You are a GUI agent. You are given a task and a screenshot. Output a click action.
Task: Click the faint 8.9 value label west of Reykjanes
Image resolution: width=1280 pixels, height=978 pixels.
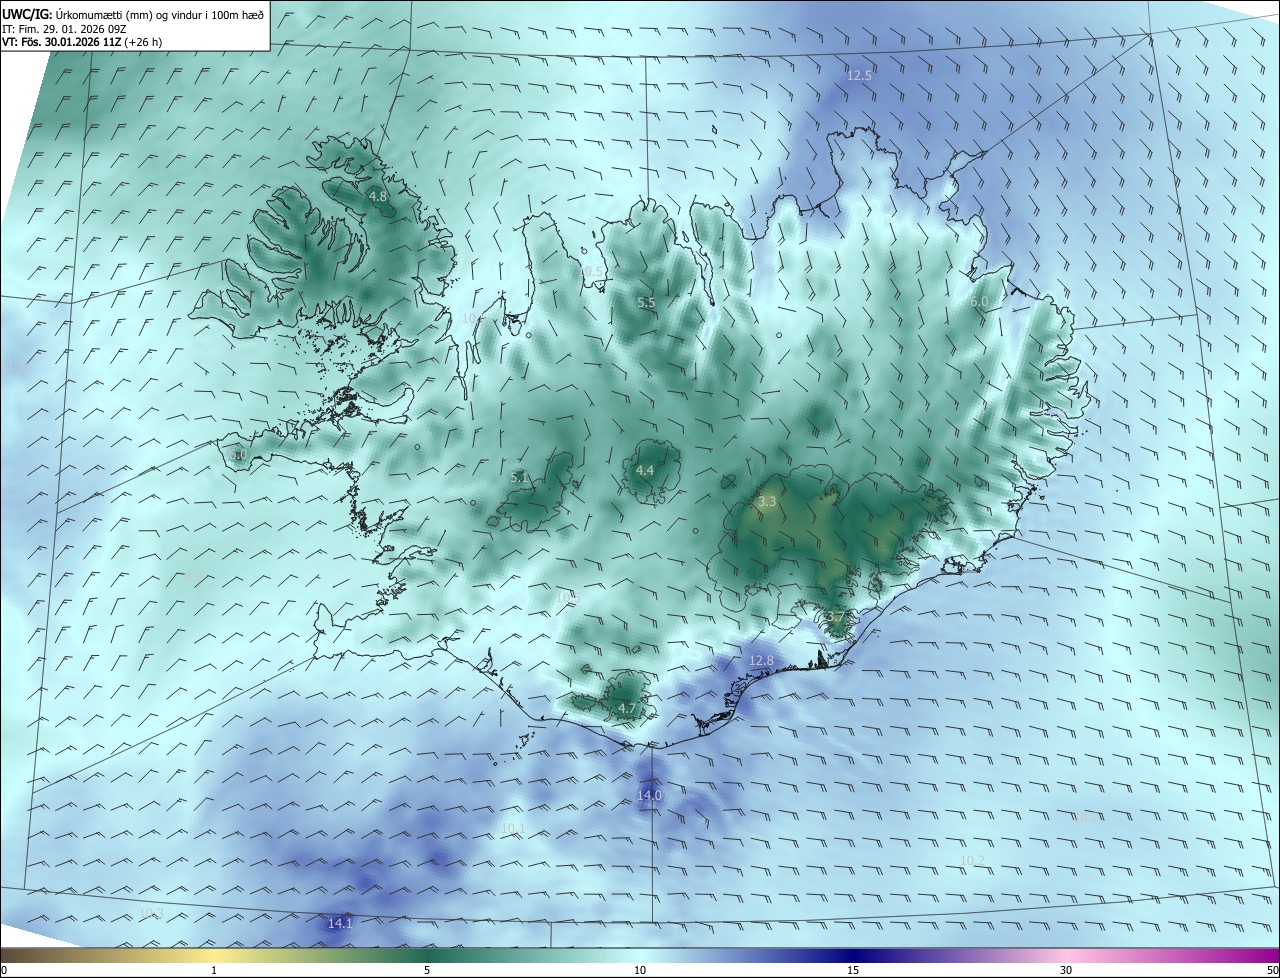click(x=193, y=576)
